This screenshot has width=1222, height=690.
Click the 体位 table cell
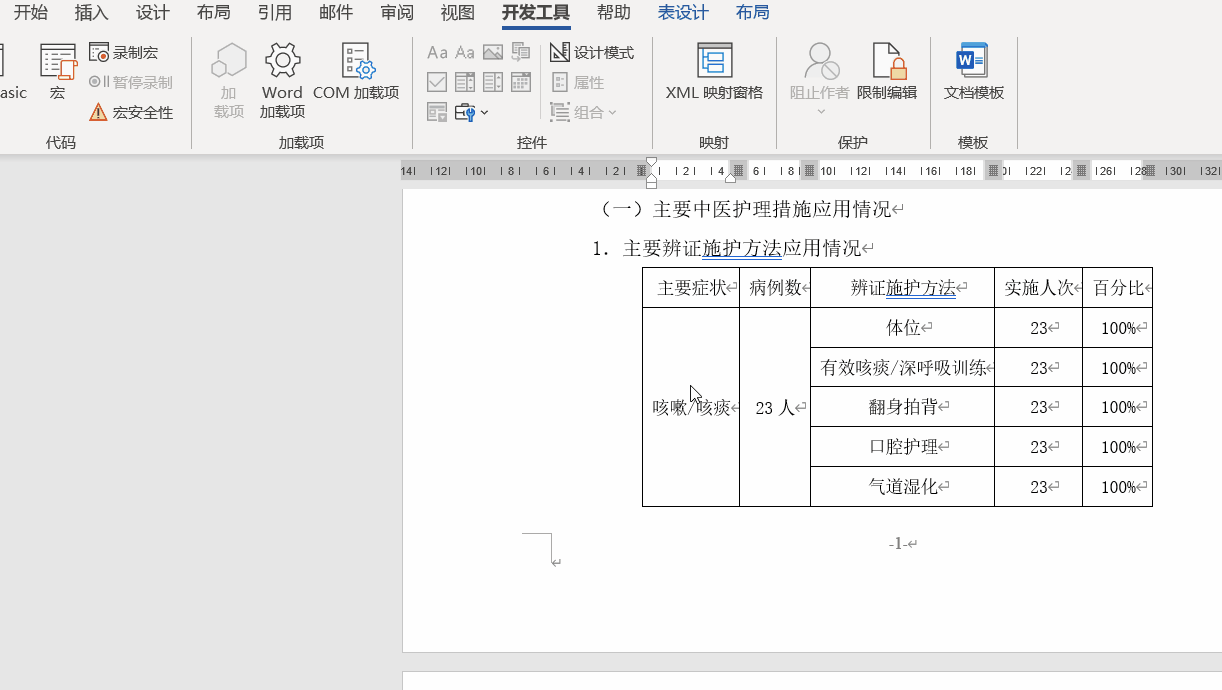pos(903,328)
